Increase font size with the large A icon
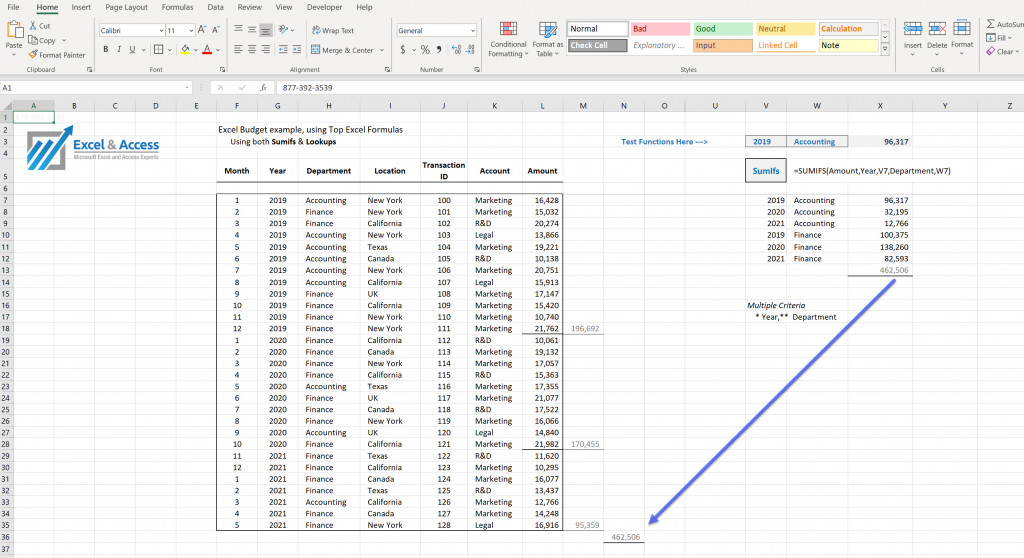The height and width of the screenshot is (558, 1024). [202, 30]
